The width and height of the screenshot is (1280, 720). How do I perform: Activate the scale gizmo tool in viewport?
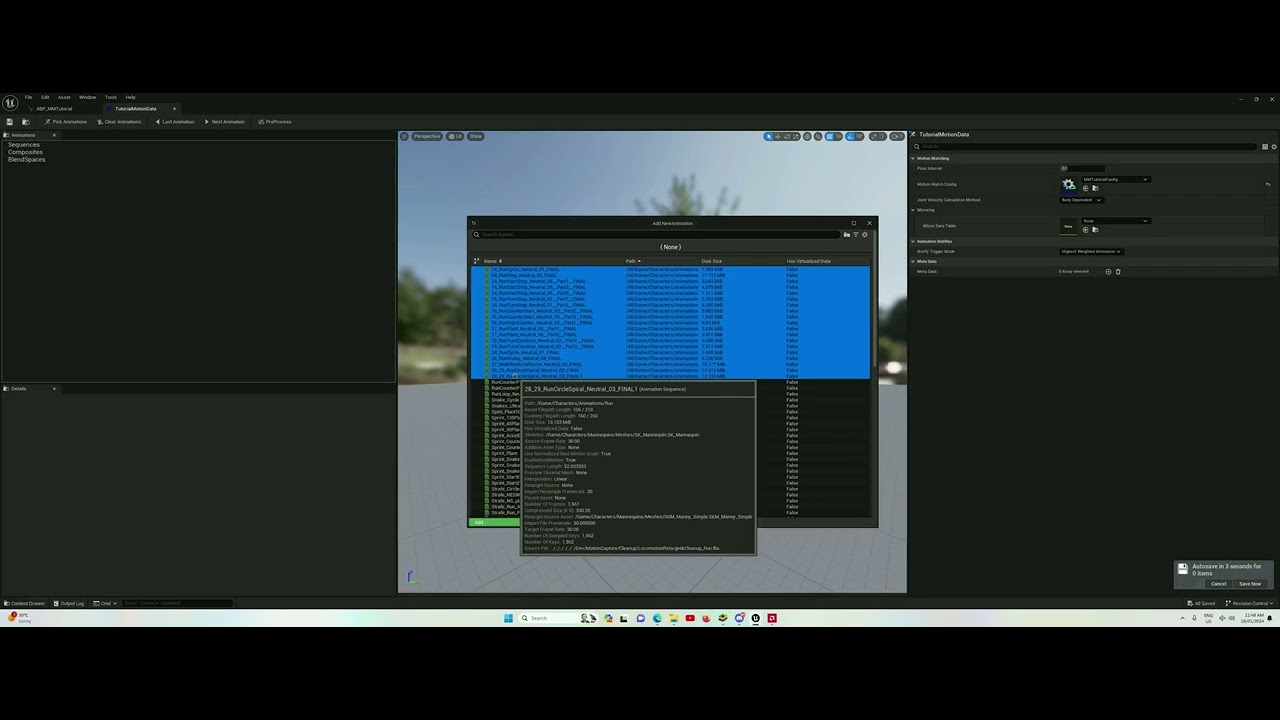(796, 136)
